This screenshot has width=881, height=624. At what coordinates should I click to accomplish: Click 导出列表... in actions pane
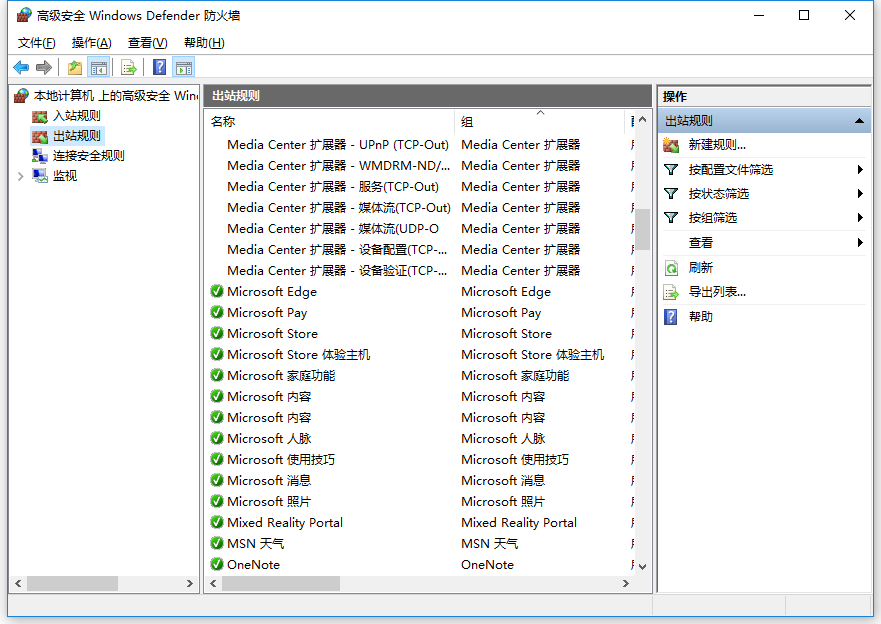click(x=717, y=292)
